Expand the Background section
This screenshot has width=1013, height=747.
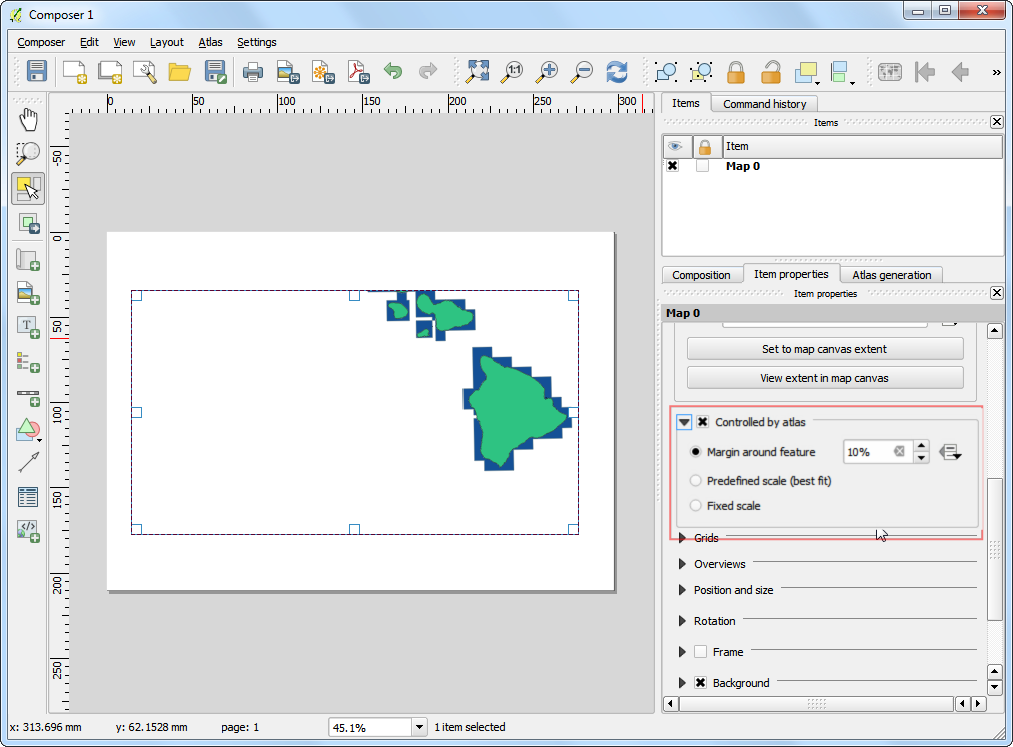click(682, 683)
